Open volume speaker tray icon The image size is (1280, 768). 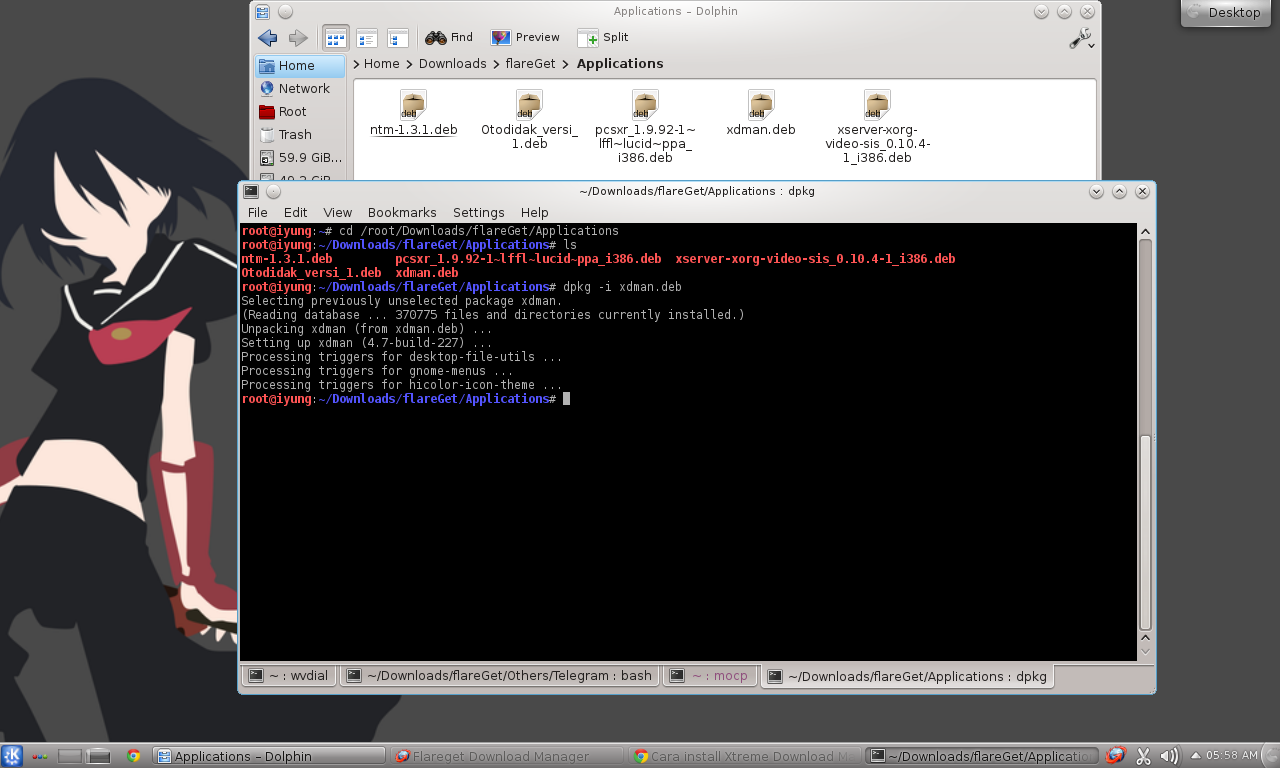click(x=1169, y=756)
